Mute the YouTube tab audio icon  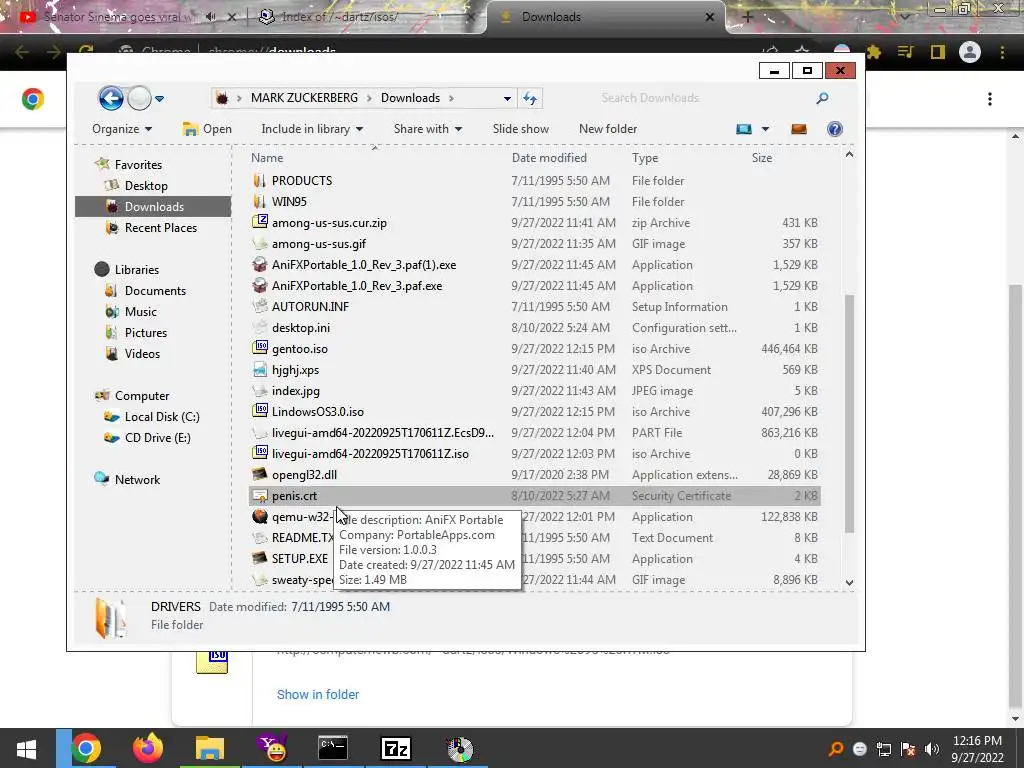click(x=210, y=17)
